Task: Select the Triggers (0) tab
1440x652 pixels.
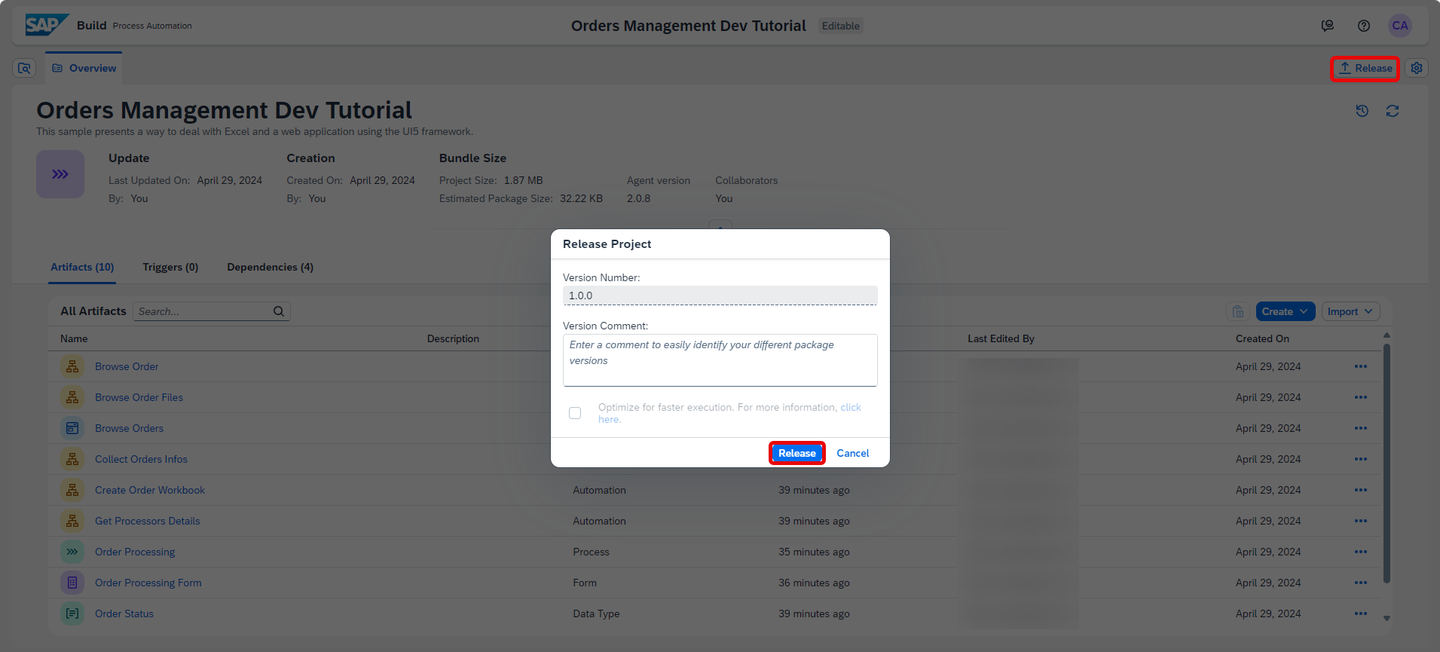Action: click(x=170, y=268)
